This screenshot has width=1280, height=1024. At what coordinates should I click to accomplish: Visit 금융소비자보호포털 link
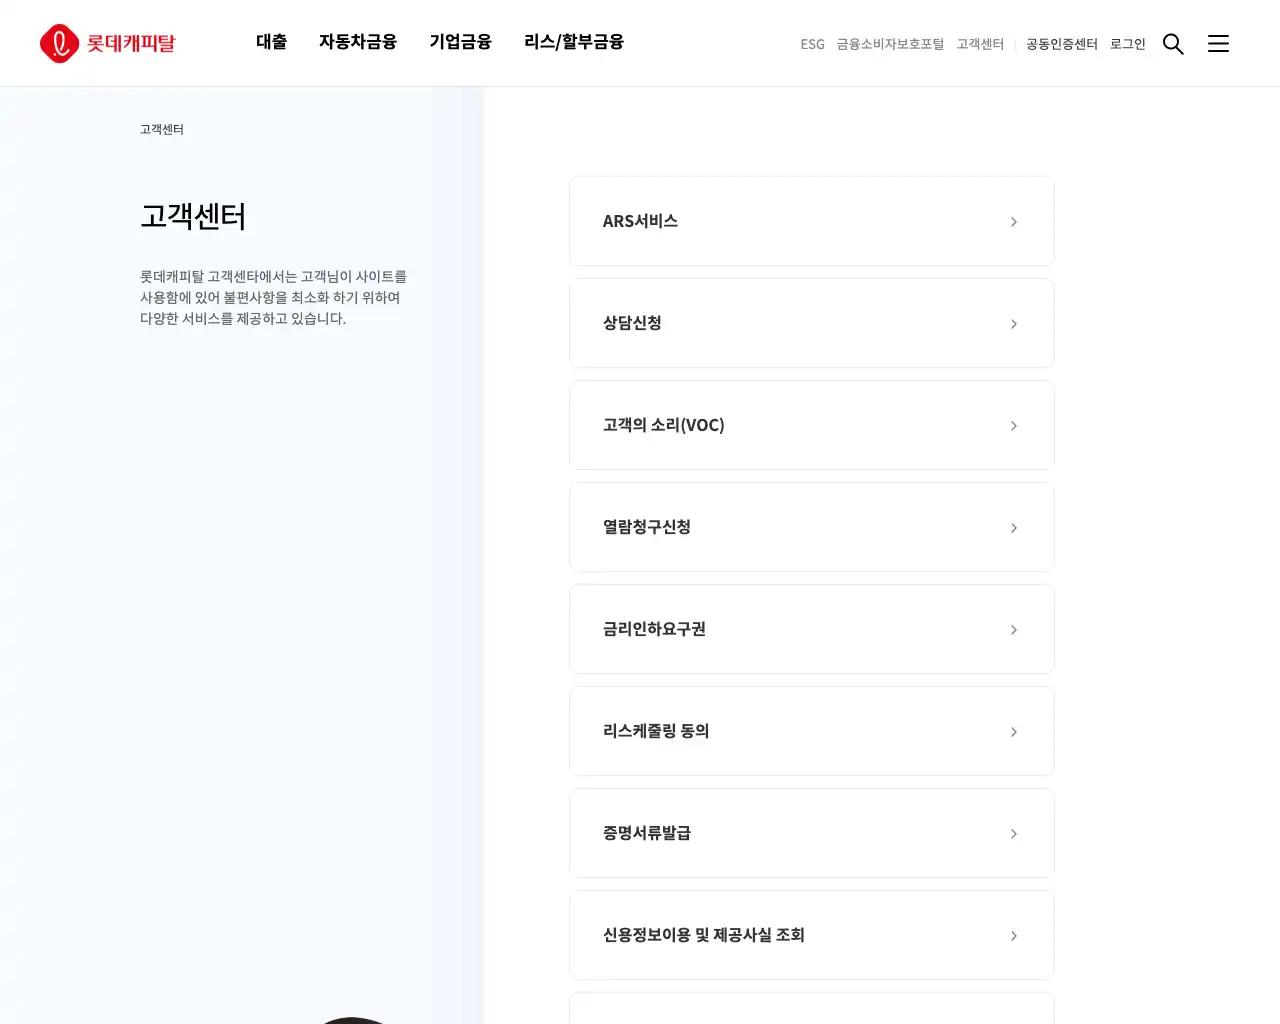click(x=890, y=44)
